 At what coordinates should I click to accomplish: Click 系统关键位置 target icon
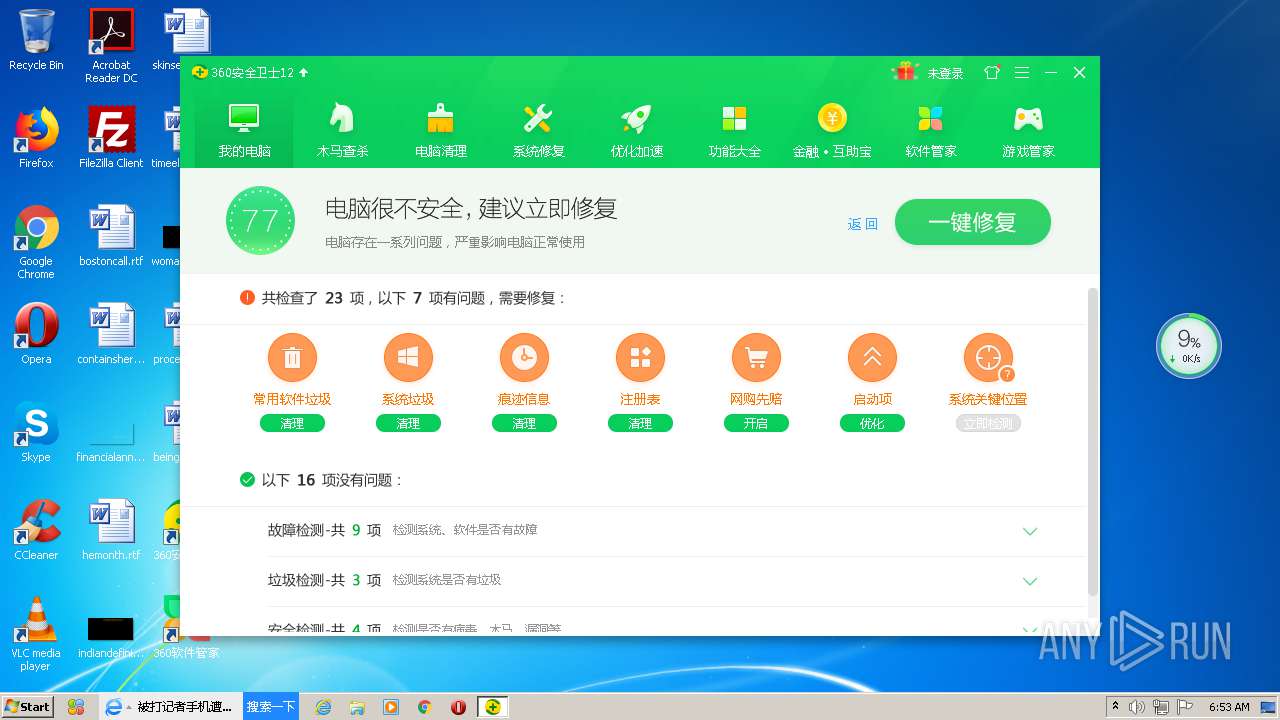pyautogui.click(x=988, y=358)
